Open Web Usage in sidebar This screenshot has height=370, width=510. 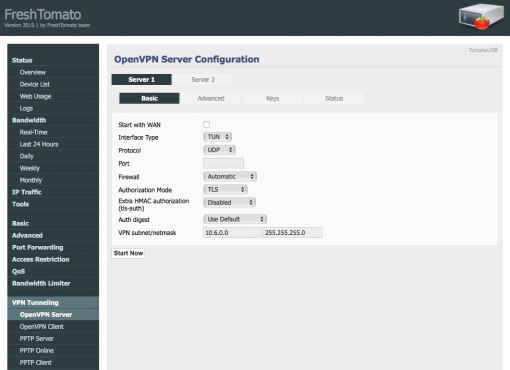click(53, 96)
